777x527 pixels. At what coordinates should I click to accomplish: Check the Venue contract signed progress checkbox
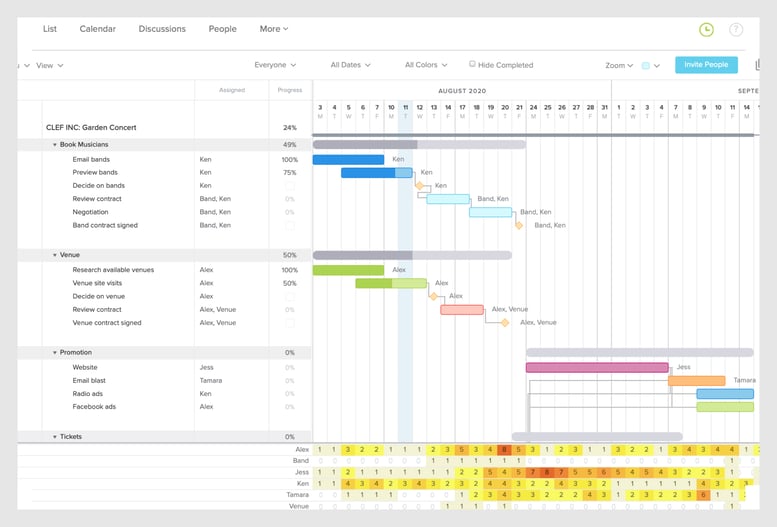290,323
